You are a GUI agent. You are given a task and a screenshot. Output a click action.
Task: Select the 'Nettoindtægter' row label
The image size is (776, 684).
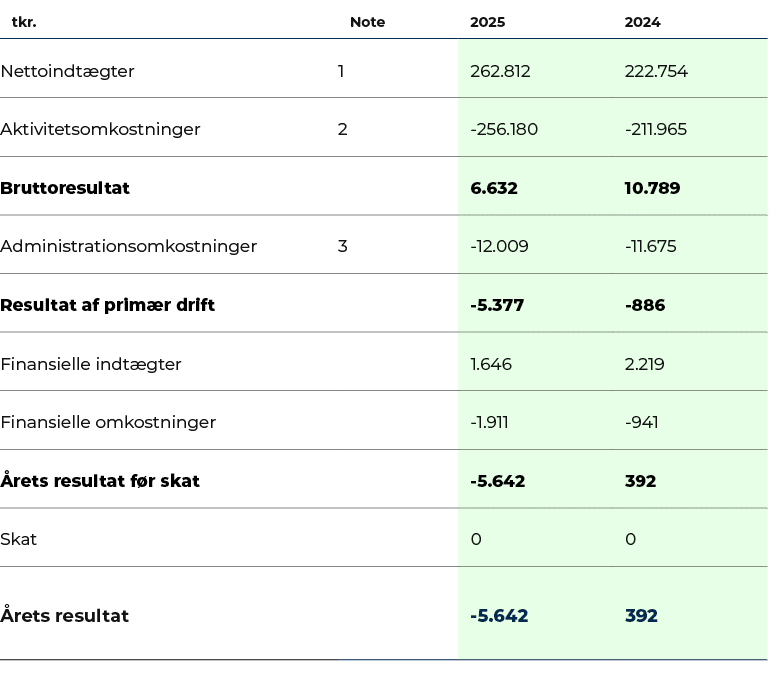67,71
